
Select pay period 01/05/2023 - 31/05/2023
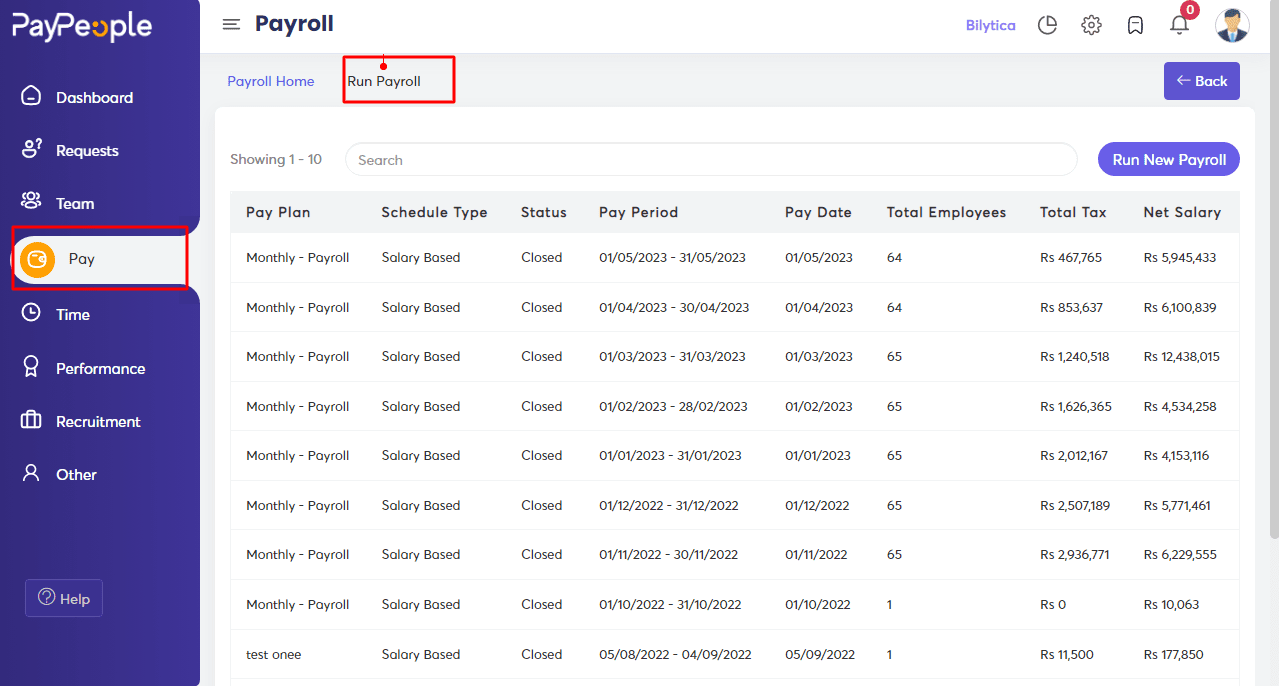coord(672,258)
